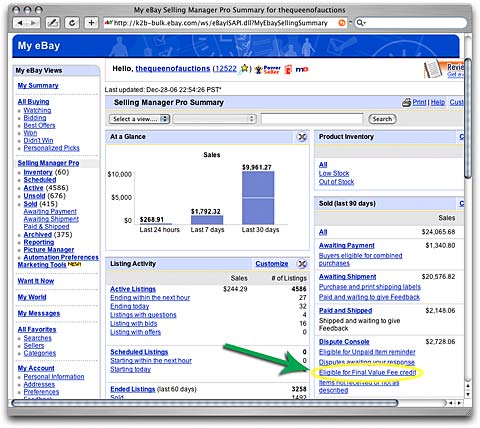Click the orange RSS icon in the address bar

pyautogui.click(x=342, y=23)
